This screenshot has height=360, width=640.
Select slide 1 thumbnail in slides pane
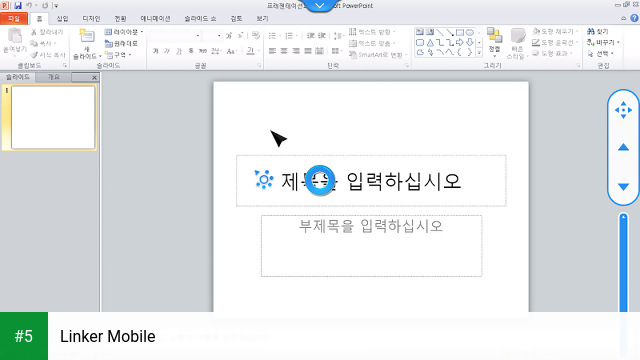click(x=53, y=118)
